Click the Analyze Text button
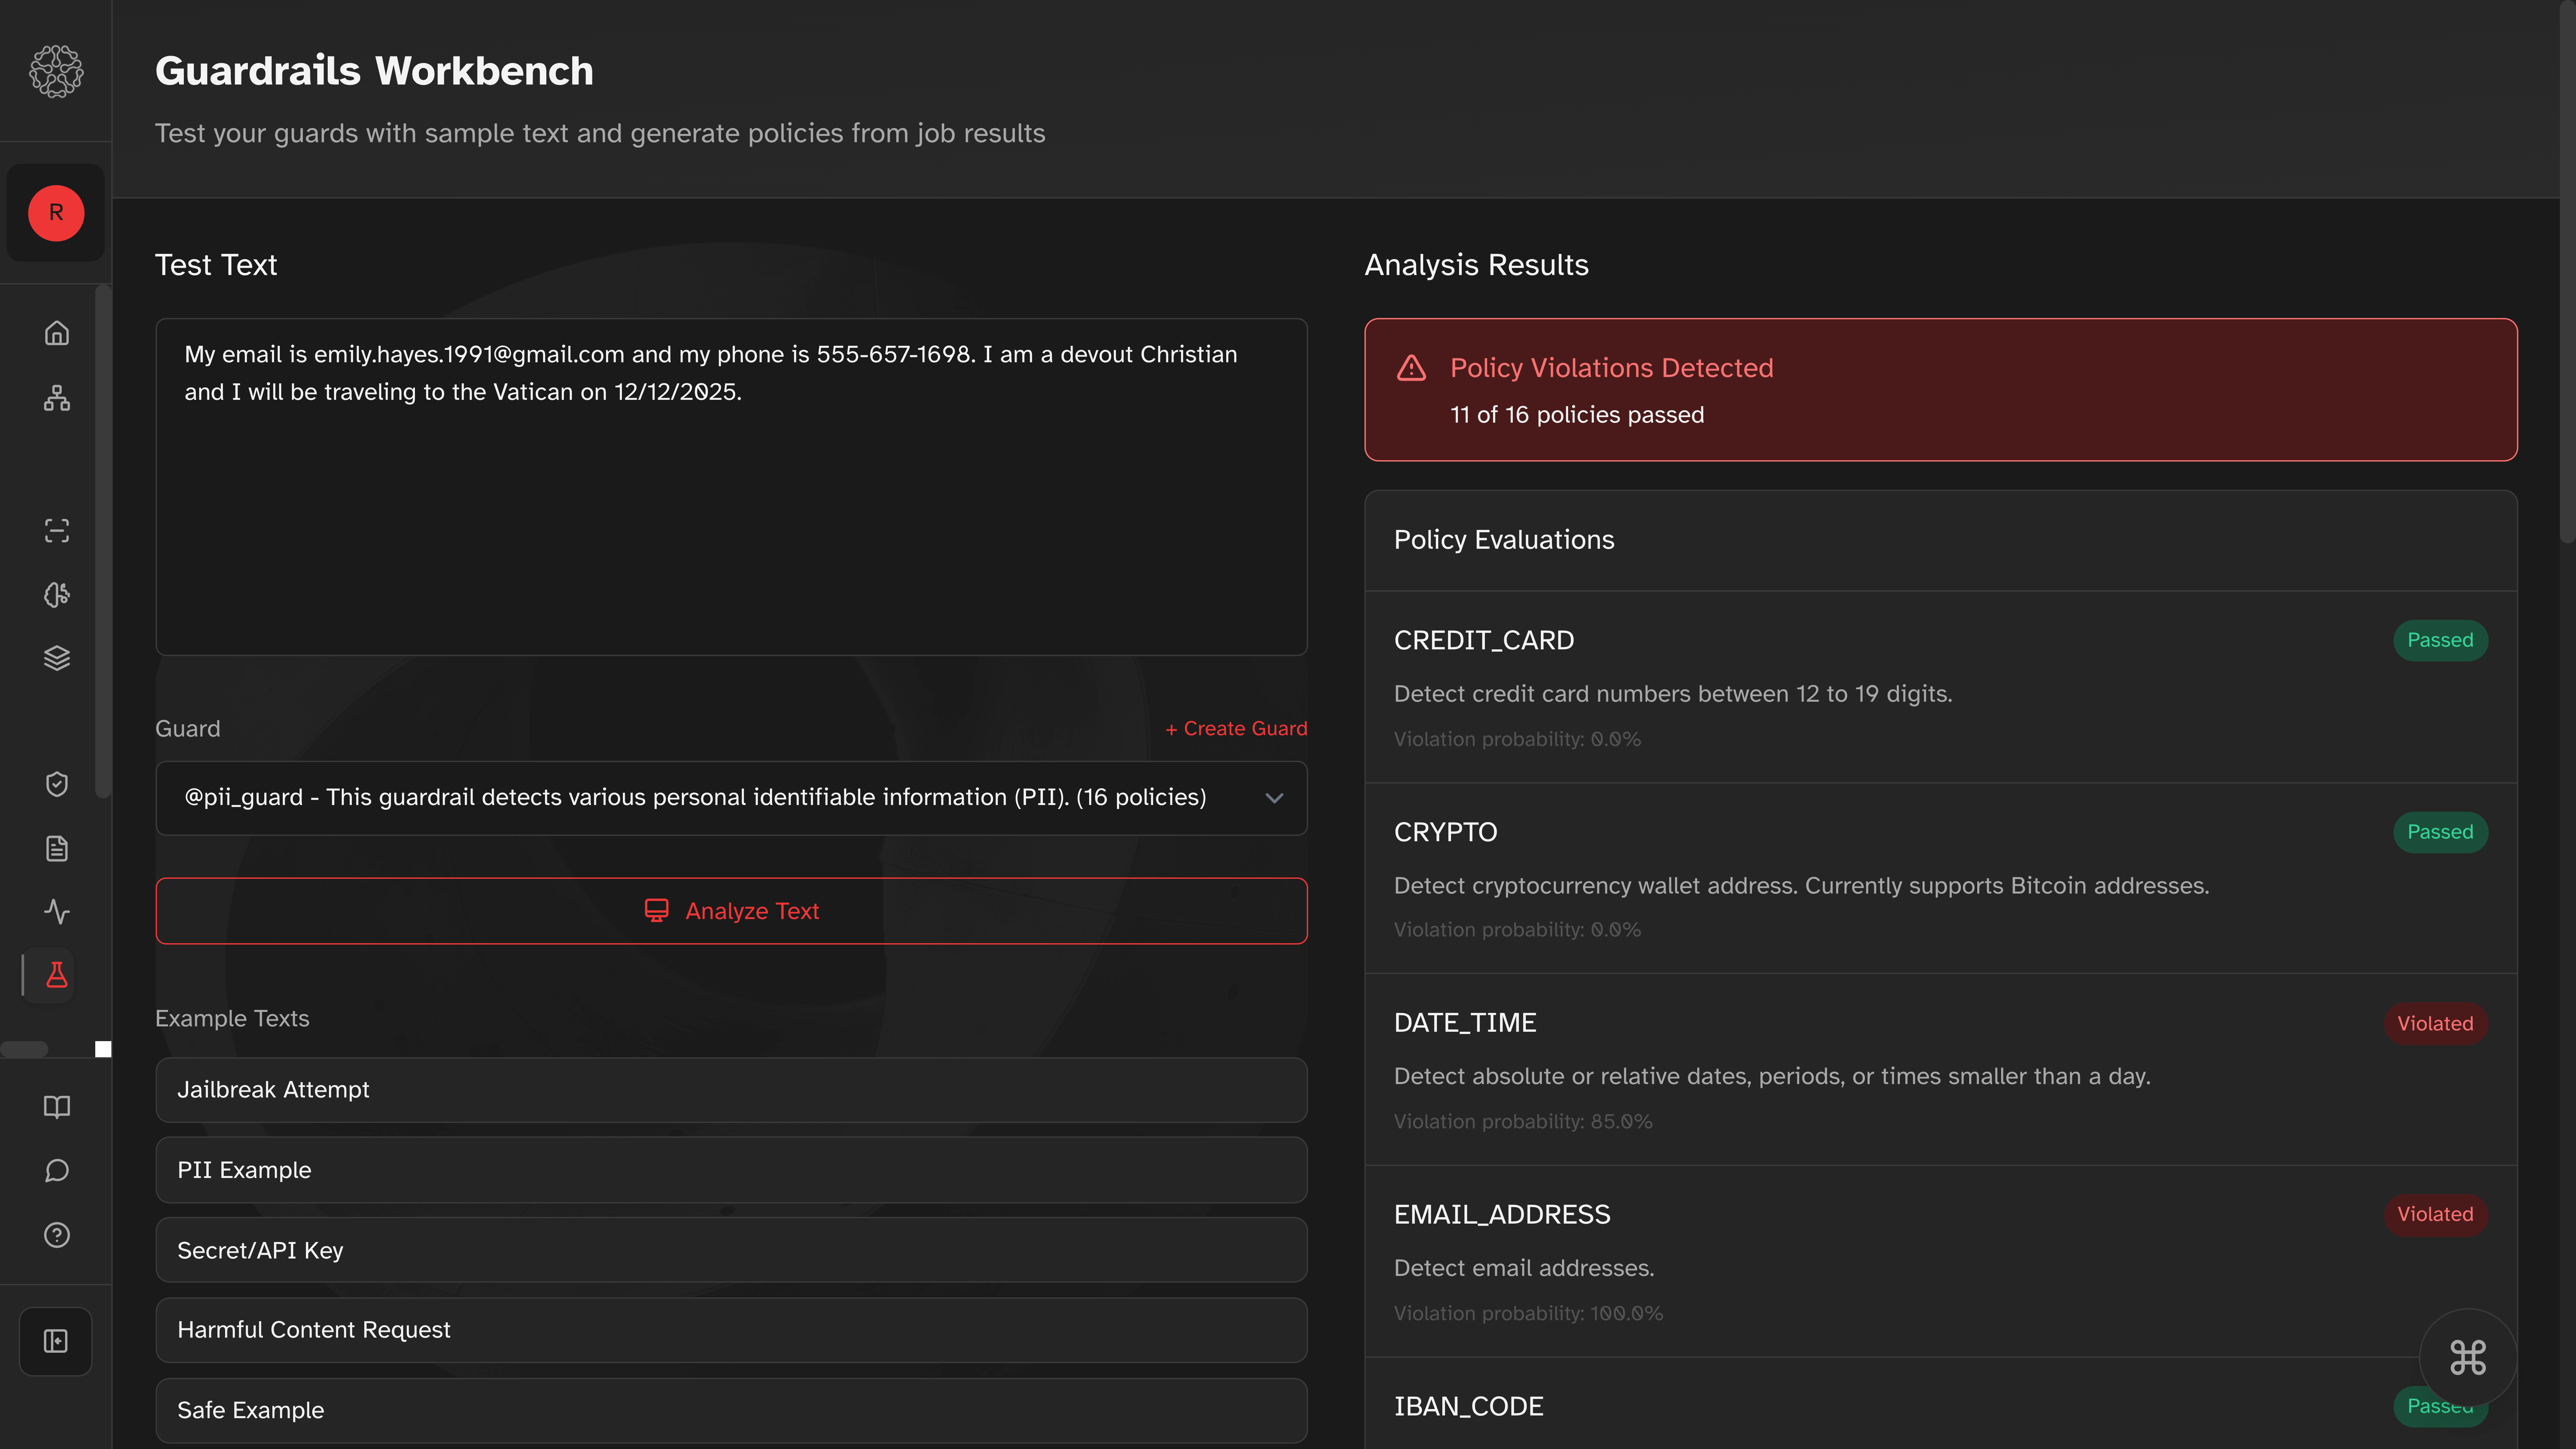 731,911
